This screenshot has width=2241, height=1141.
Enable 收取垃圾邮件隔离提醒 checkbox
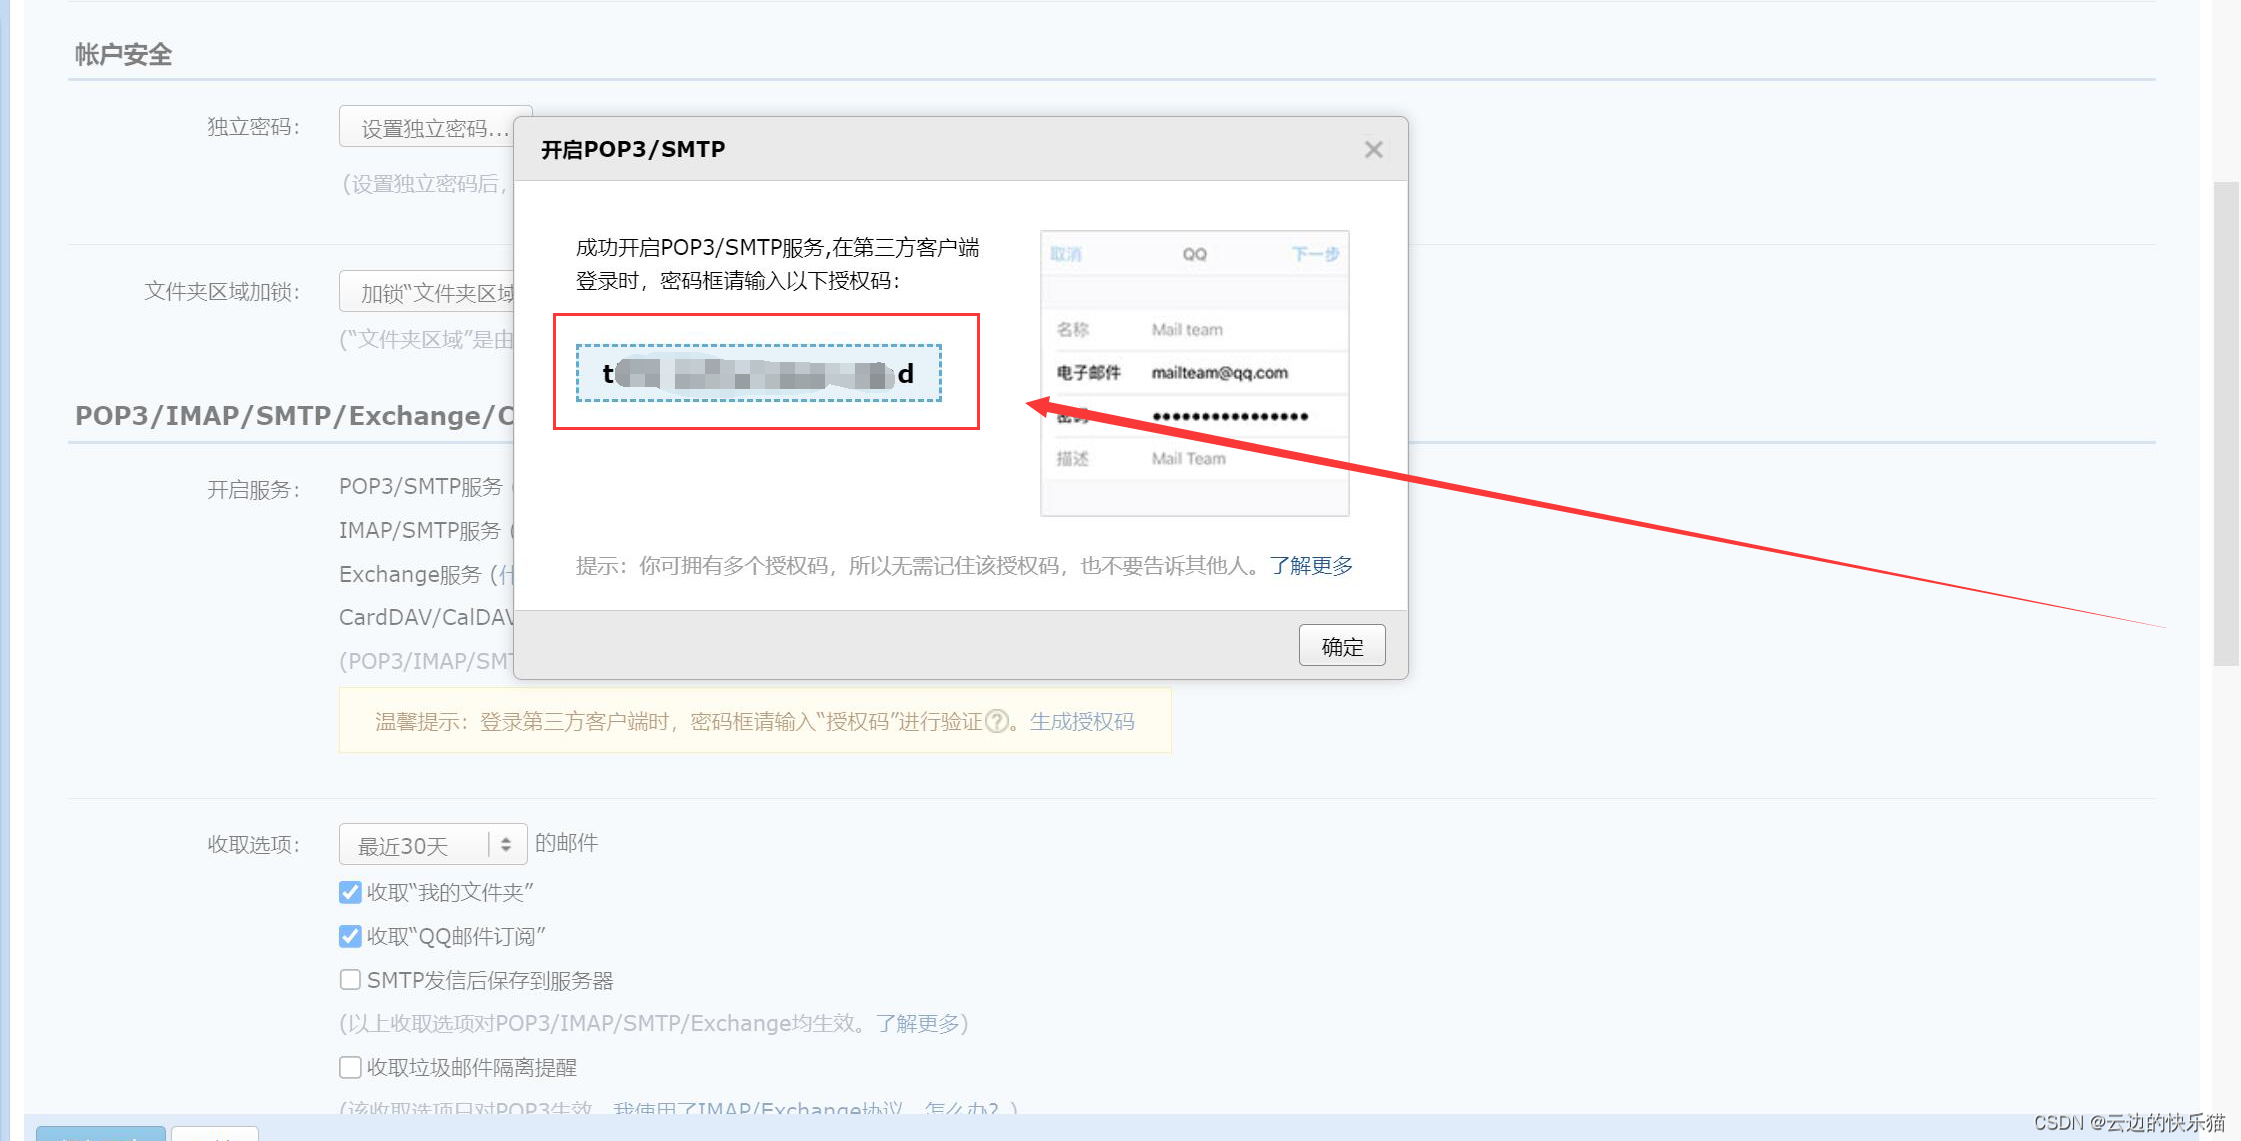tap(350, 1067)
